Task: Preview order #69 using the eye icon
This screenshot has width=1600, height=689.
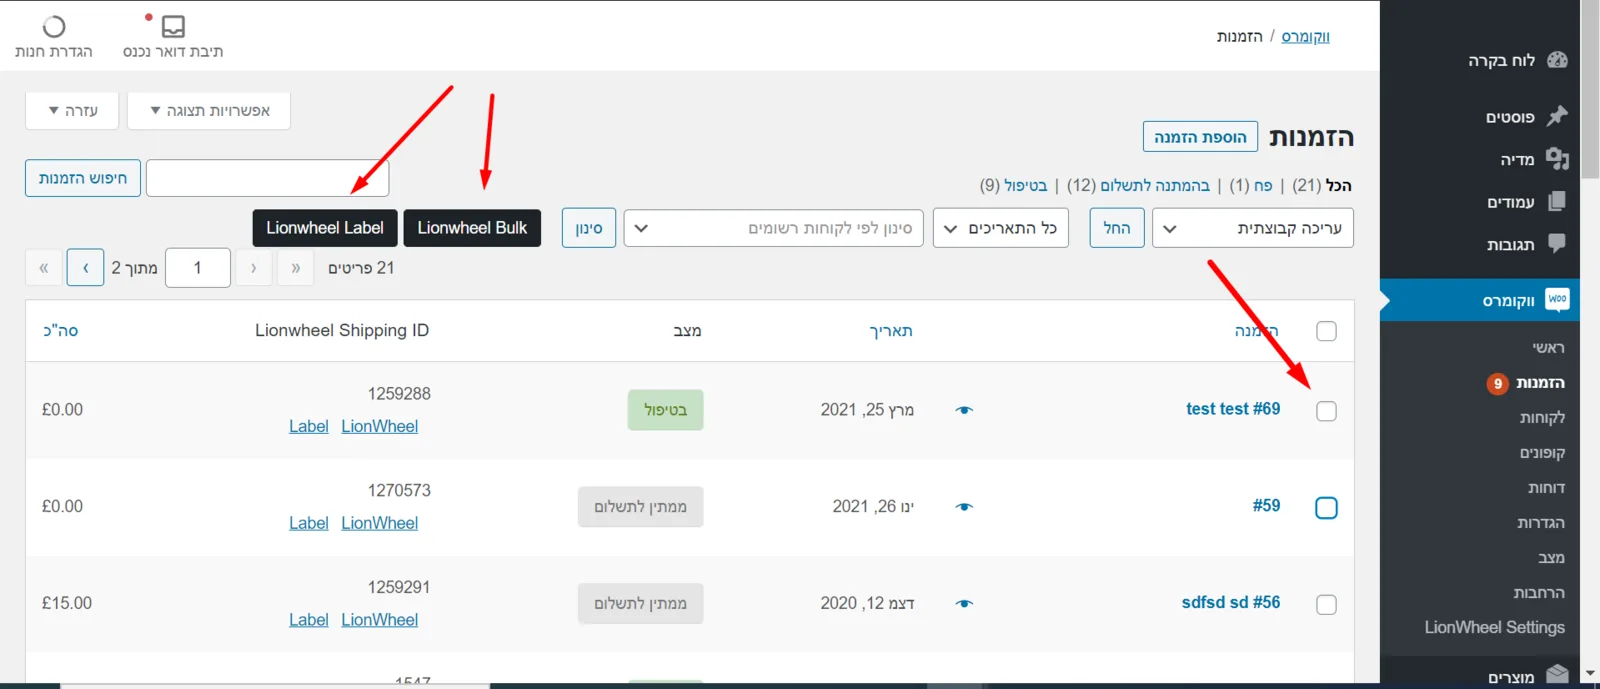Action: (x=964, y=410)
